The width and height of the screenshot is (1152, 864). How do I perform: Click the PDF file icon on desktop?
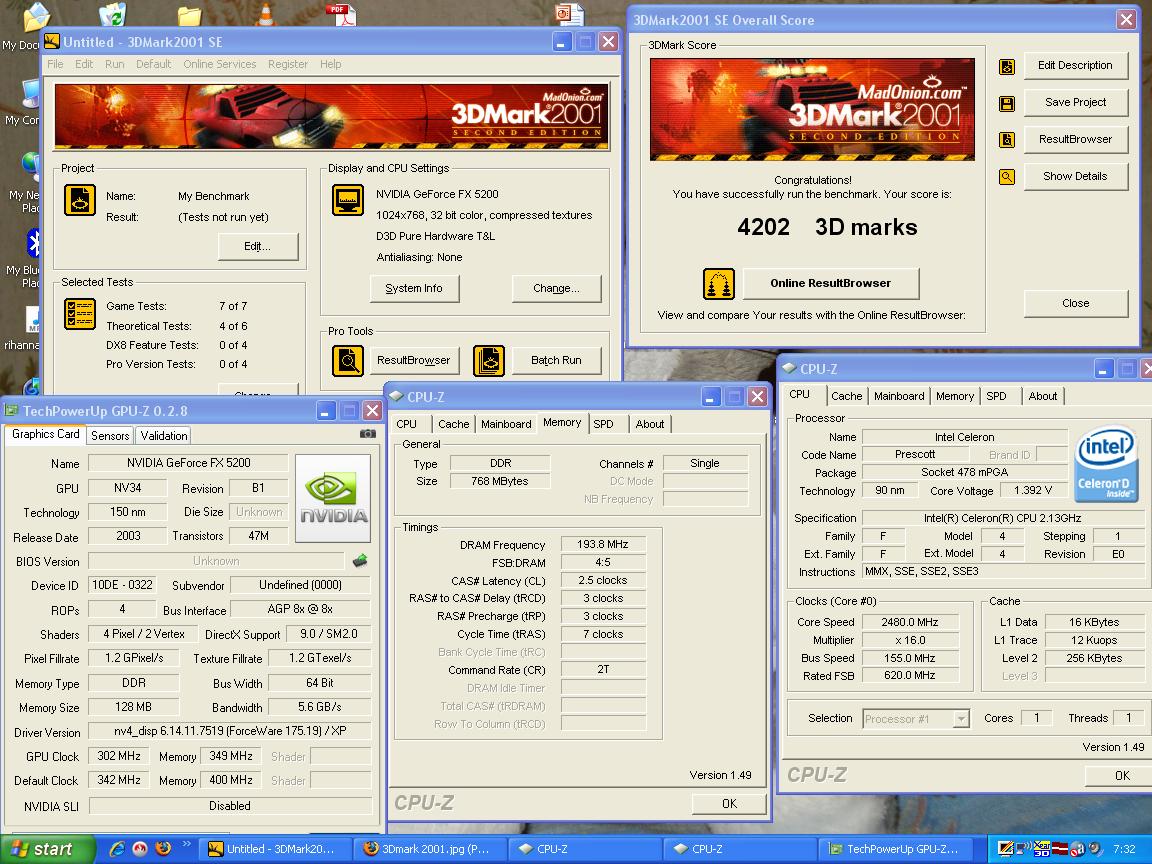(341, 13)
